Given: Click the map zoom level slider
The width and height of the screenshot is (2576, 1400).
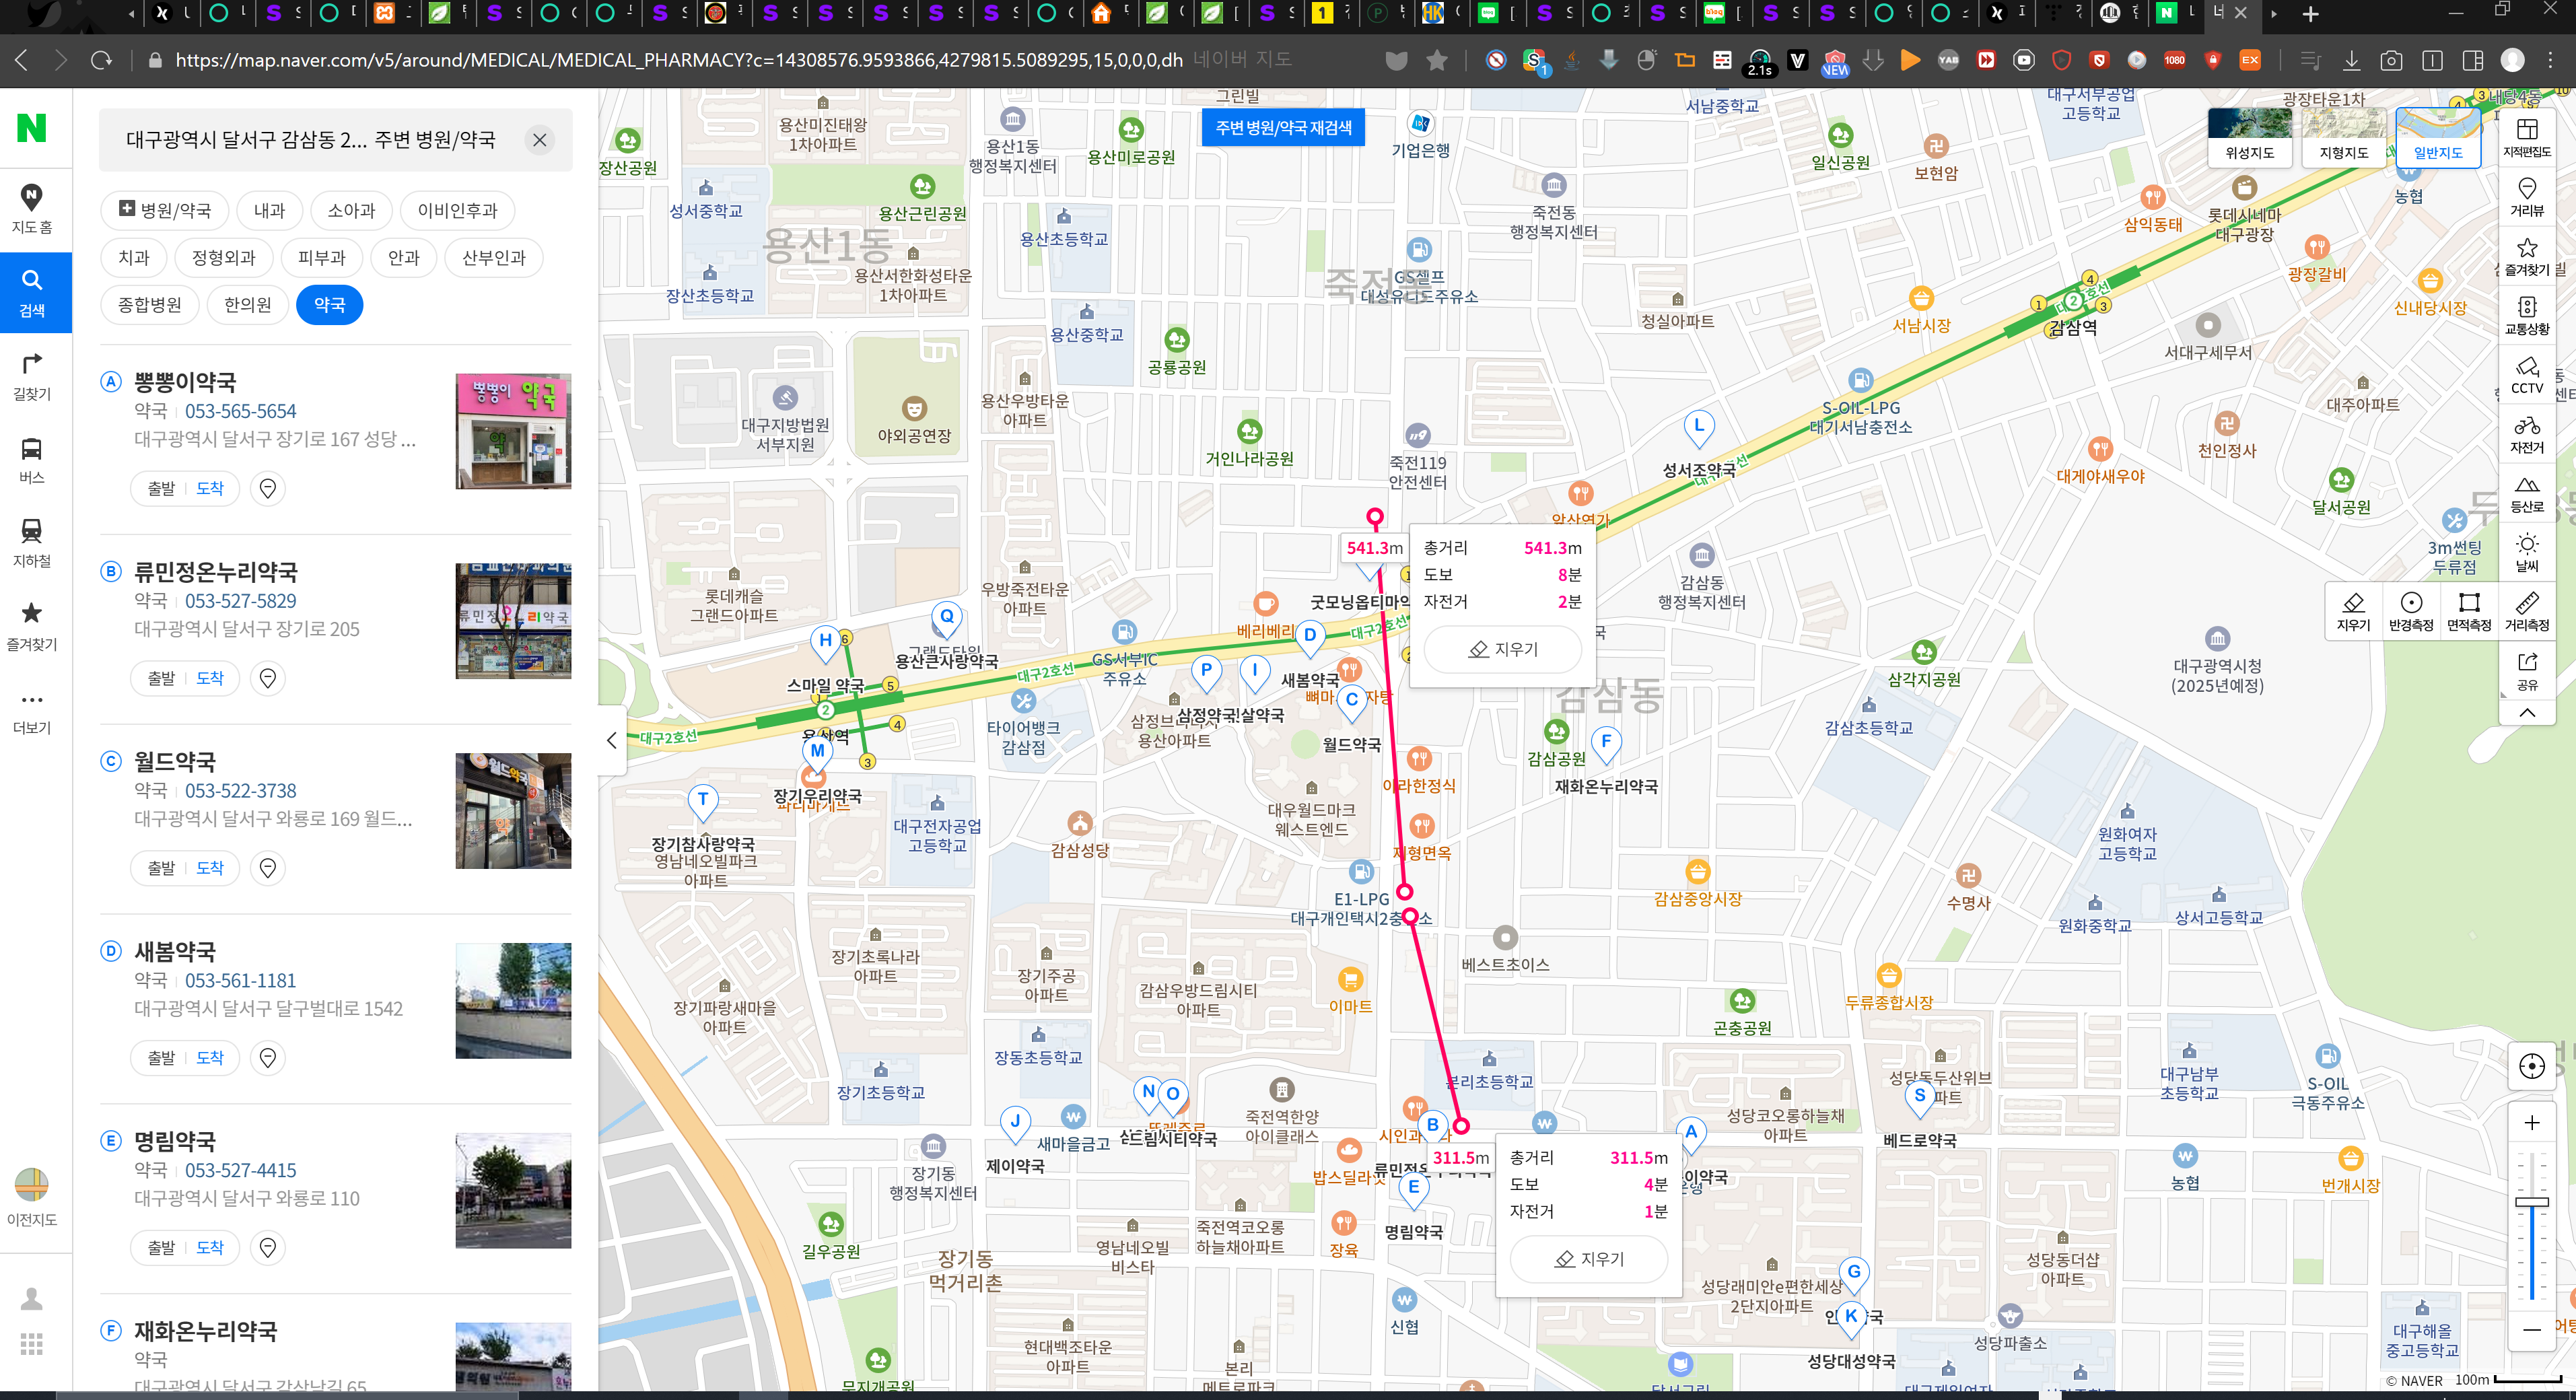Looking at the screenshot, I should pyautogui.click(x=2532, y=1202).
